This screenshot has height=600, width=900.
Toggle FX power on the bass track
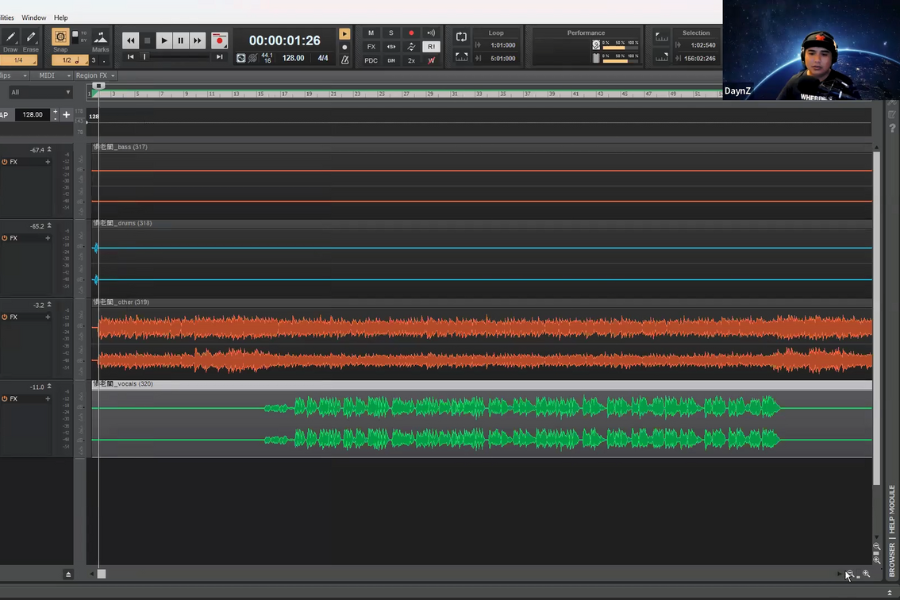(5, 162)
